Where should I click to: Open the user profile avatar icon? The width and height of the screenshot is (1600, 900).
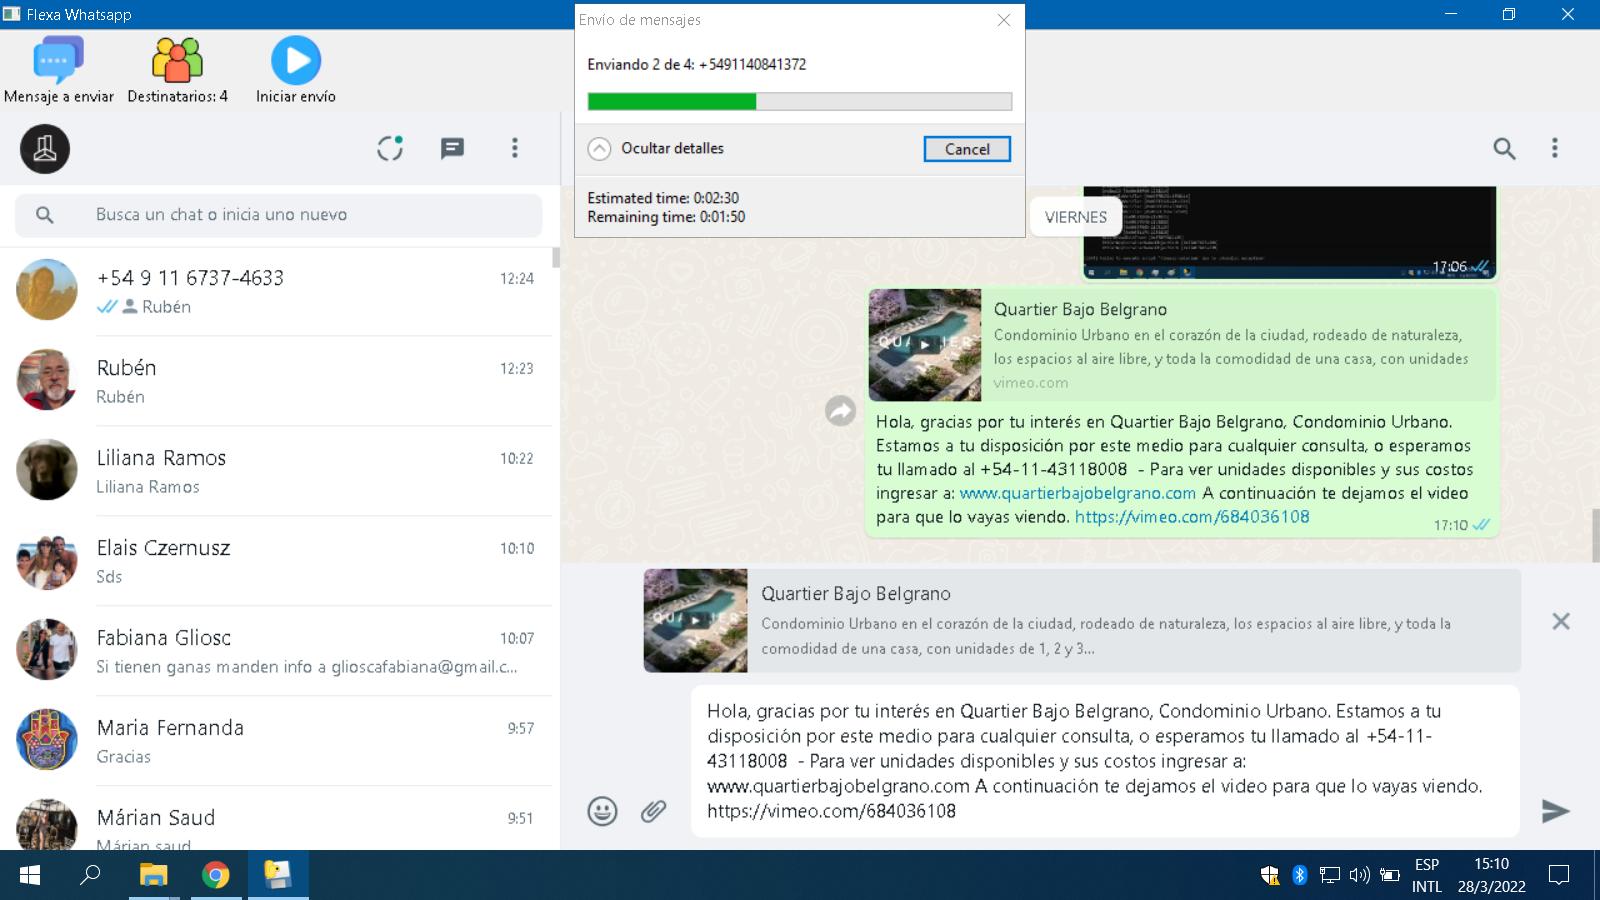[45, 149]
